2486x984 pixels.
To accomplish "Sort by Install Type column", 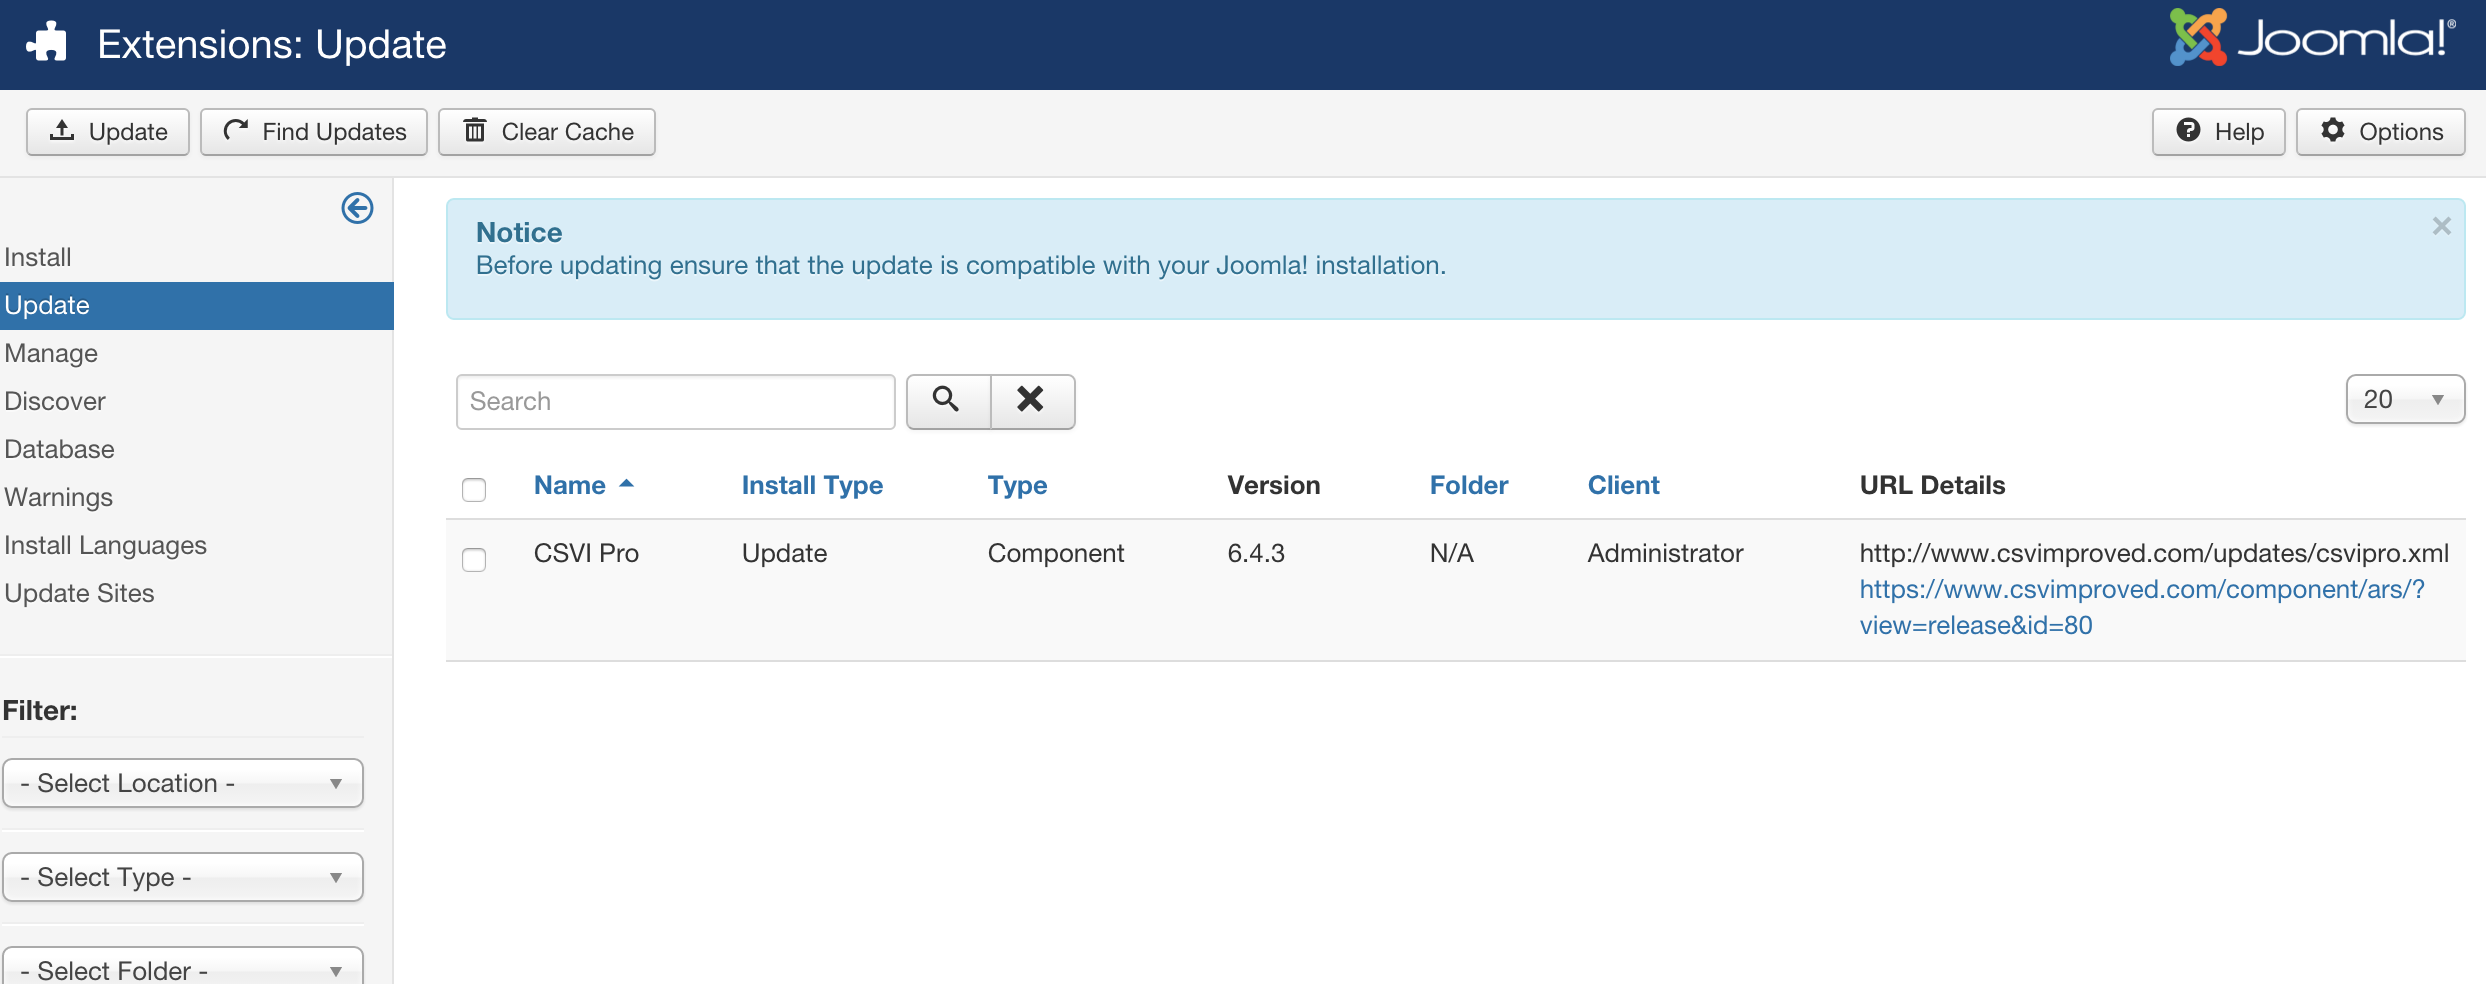I will (x=812, y=485).
